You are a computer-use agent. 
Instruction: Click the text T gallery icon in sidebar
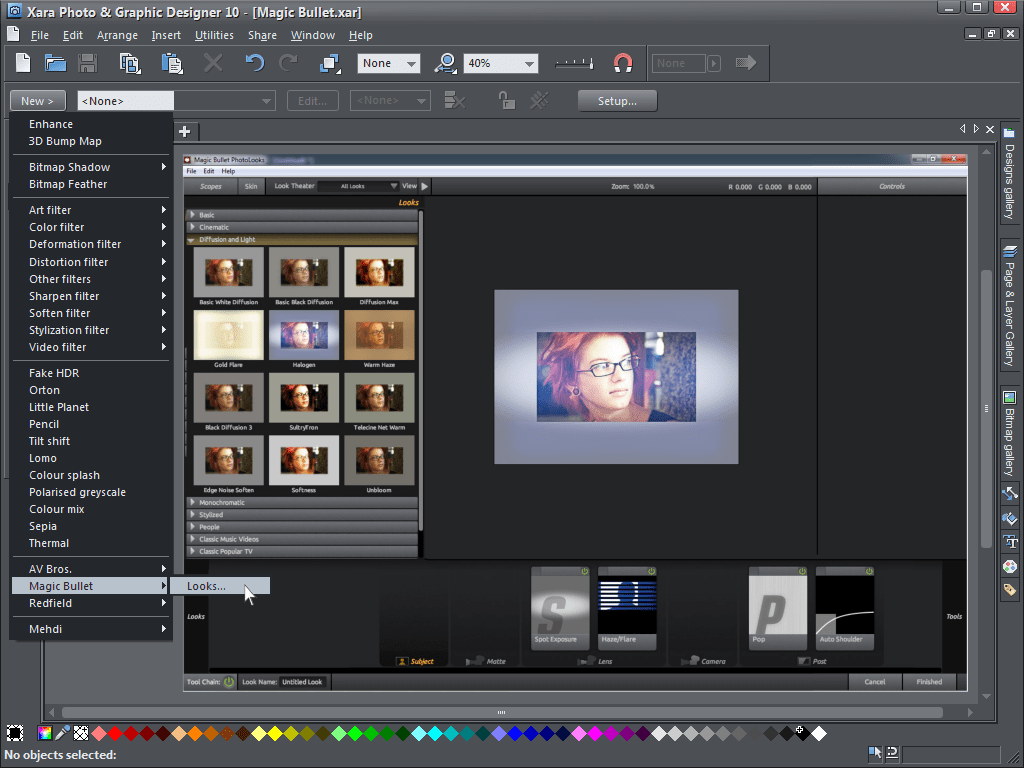pyautogui.click(x=1010, y=541)
